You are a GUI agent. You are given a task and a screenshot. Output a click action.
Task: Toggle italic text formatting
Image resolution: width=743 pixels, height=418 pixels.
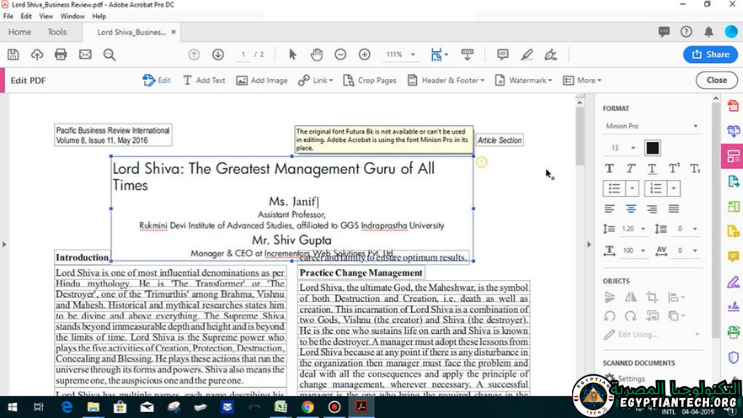(x=631, y=168)
